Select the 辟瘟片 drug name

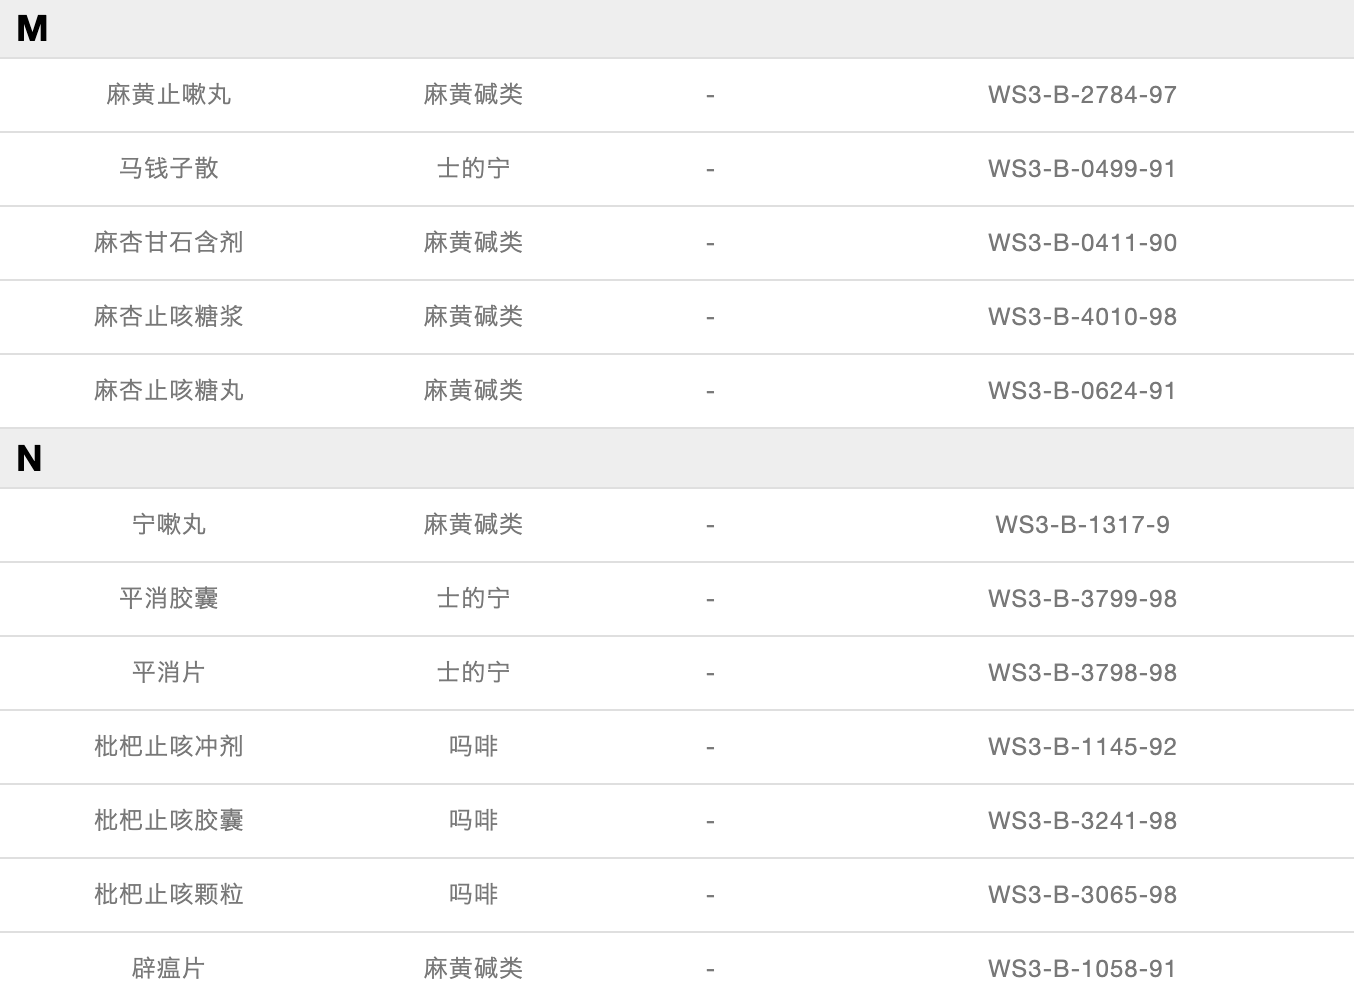pos(168,969)
